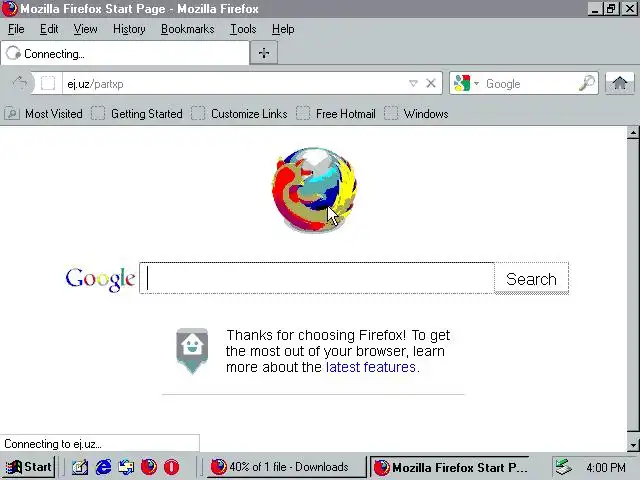
Task: Focus the ej.uz/partxp address field
Action: (235, 84)
